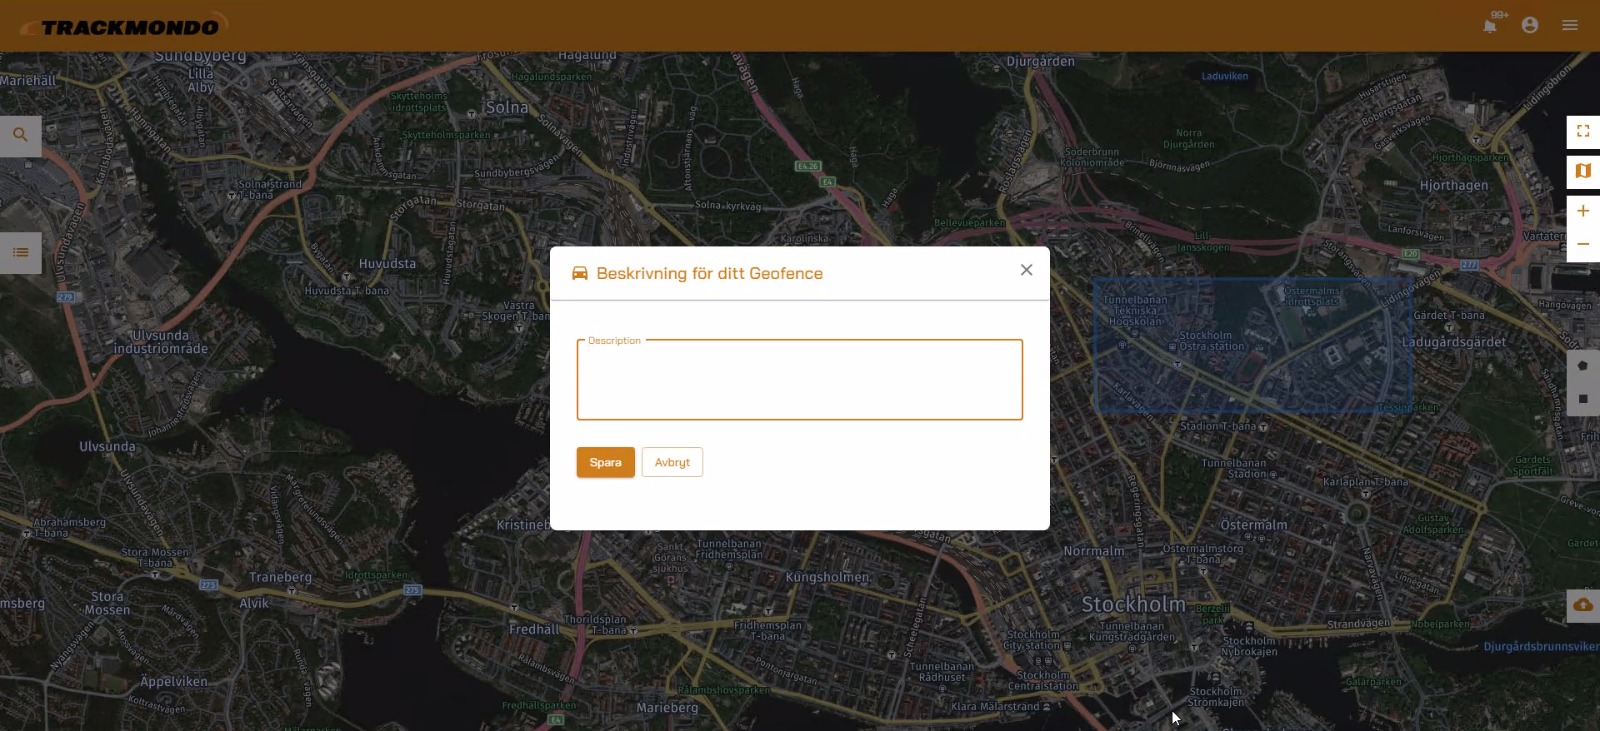Zoom in on the map
Screen dimensions: 1600x731
click(1583, 211)
